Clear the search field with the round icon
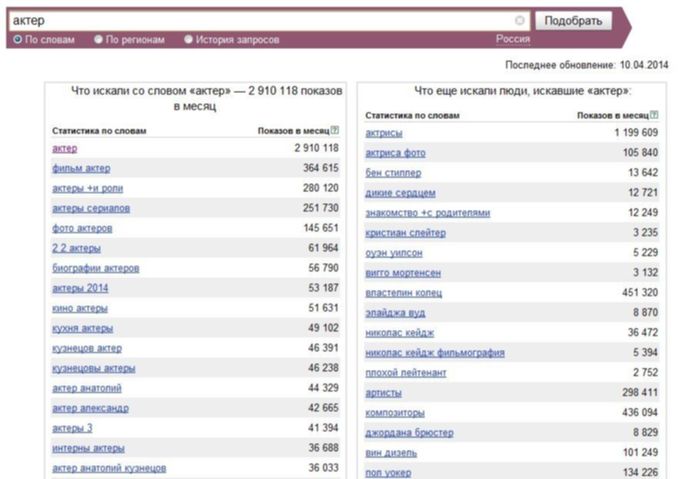 (520, 20)
